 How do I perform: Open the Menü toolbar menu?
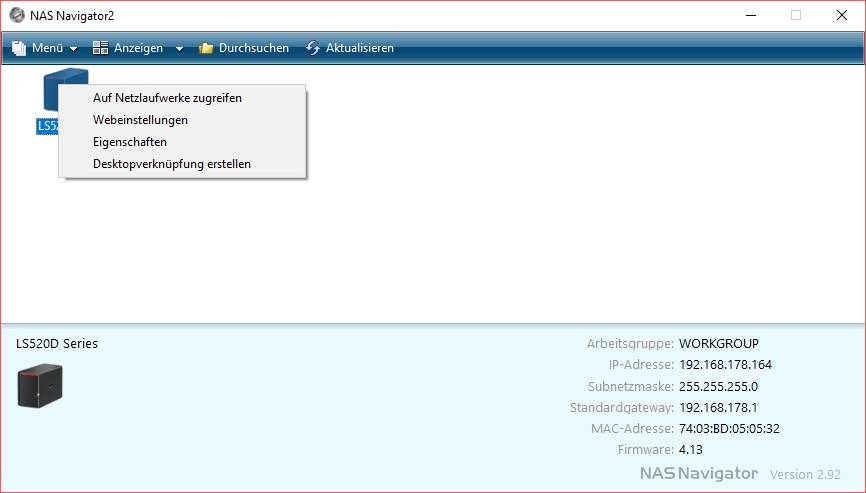pos(47,48)
